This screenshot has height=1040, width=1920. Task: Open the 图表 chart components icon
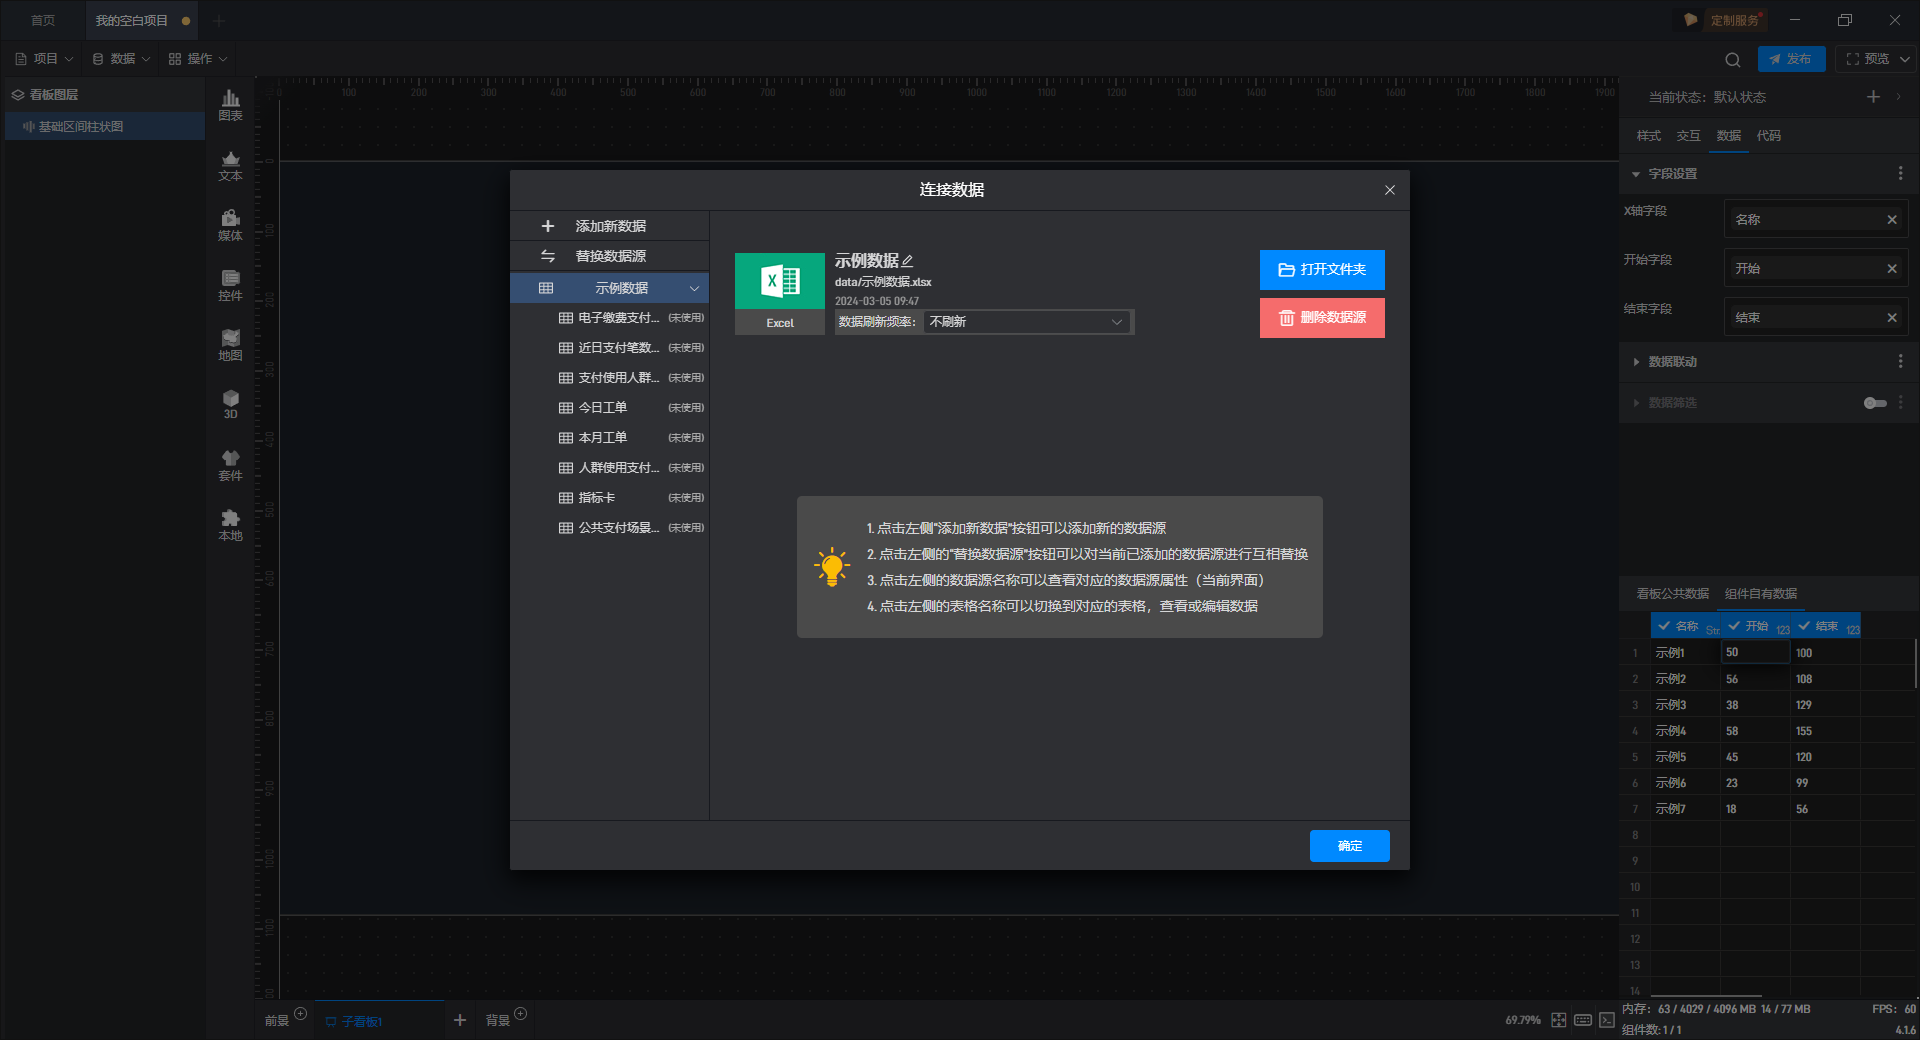pyautogui.click(x=230, y=105)
